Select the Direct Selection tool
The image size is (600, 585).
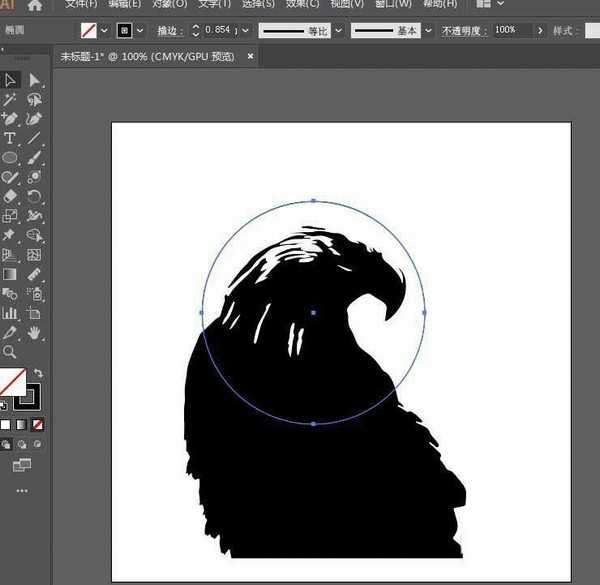click(x=34, y=80)
